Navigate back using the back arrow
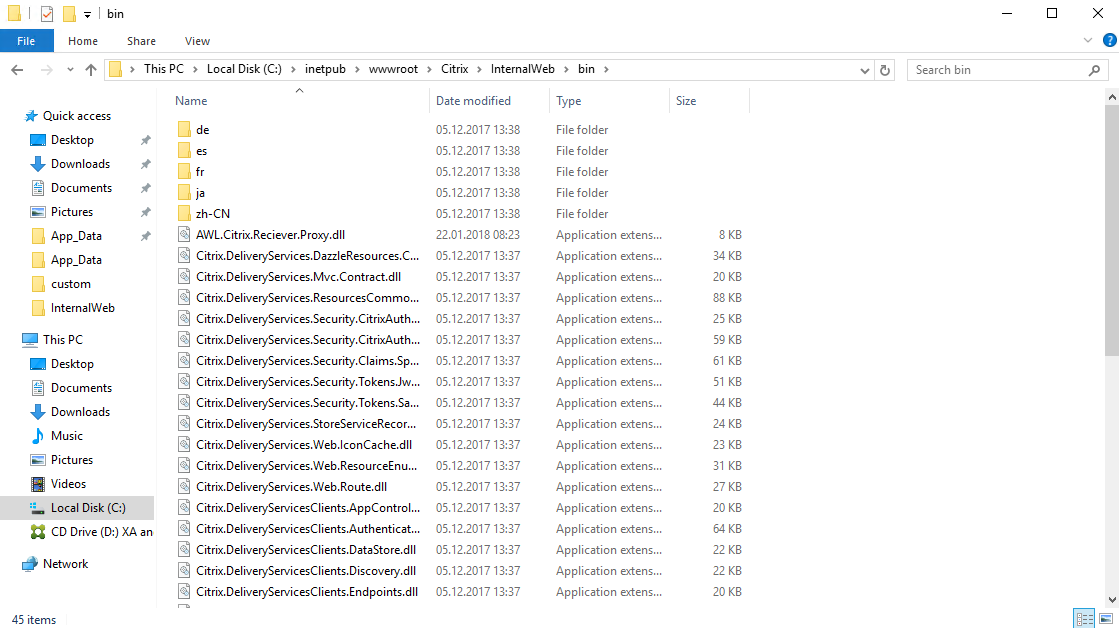 click(17, 69)
